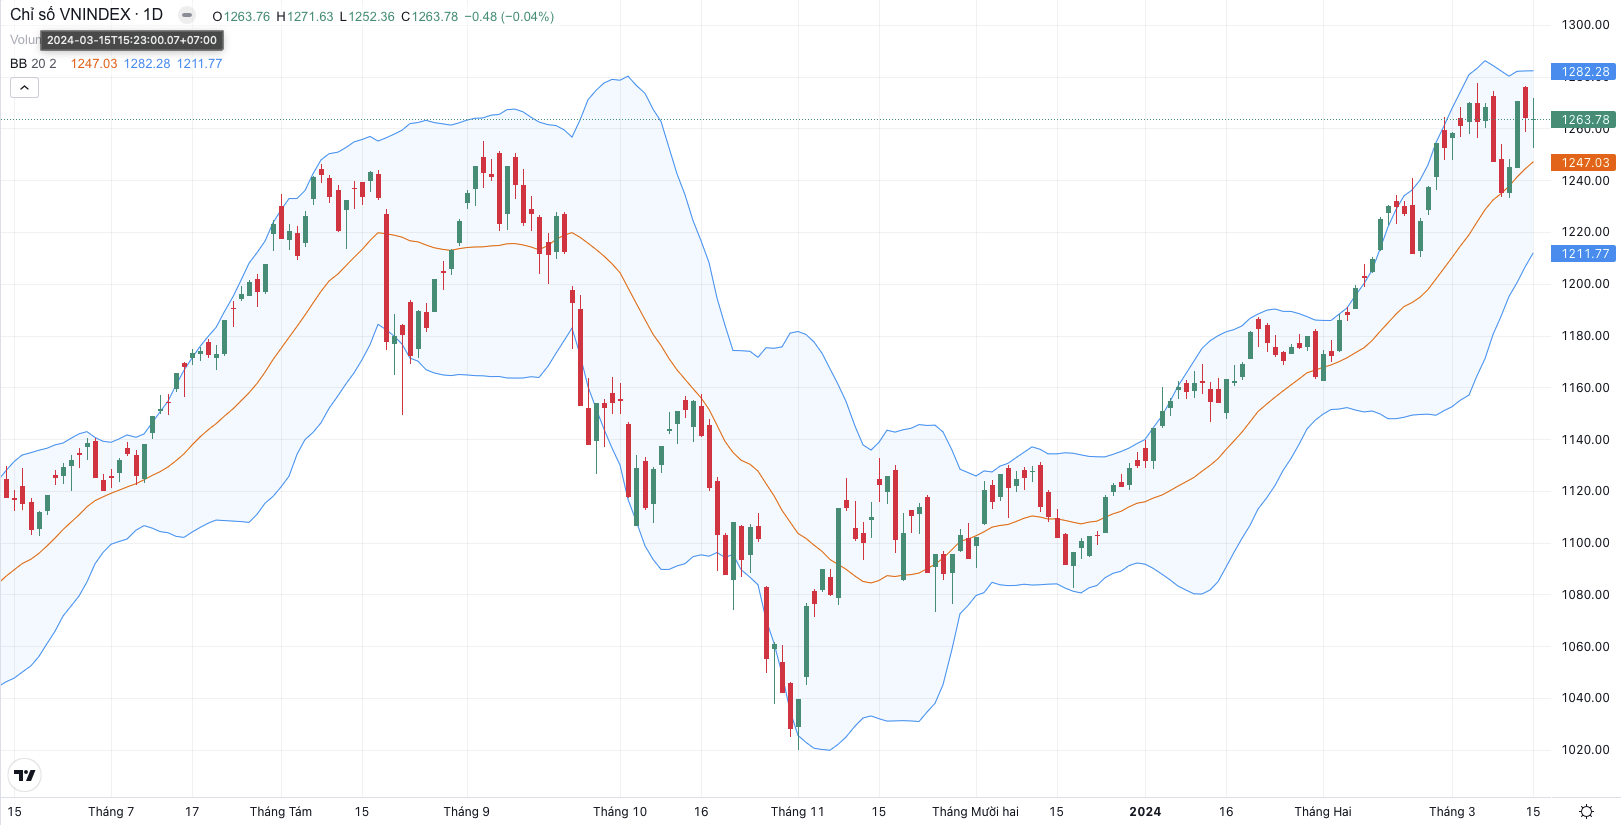Click the 1100.00 price axis label
Image resolution: width=1621 pixels, height=825 pixels.
point(1586,543)
